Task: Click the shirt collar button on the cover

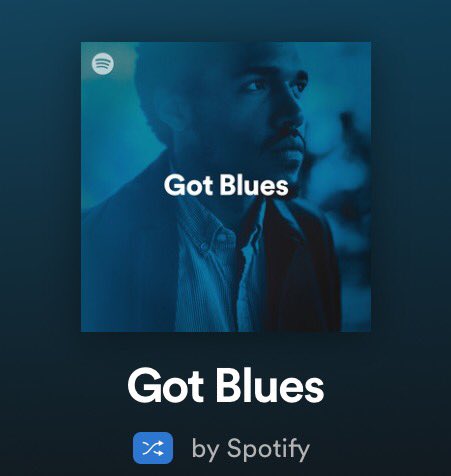Action: tap(204, 246)
